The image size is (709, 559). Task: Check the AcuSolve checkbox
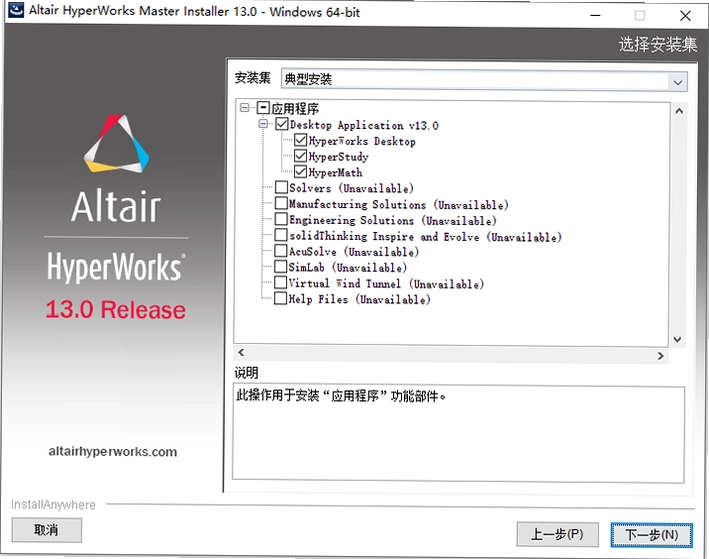tap(281, 251)
